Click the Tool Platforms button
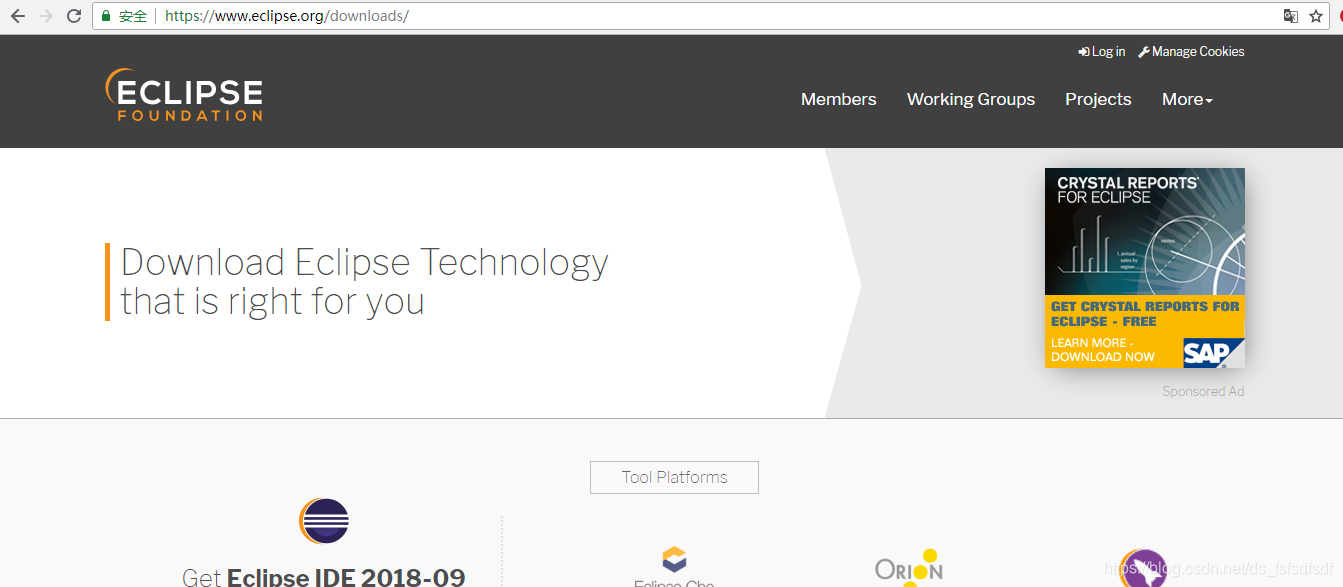1343x587 pixels. point(674,477)
